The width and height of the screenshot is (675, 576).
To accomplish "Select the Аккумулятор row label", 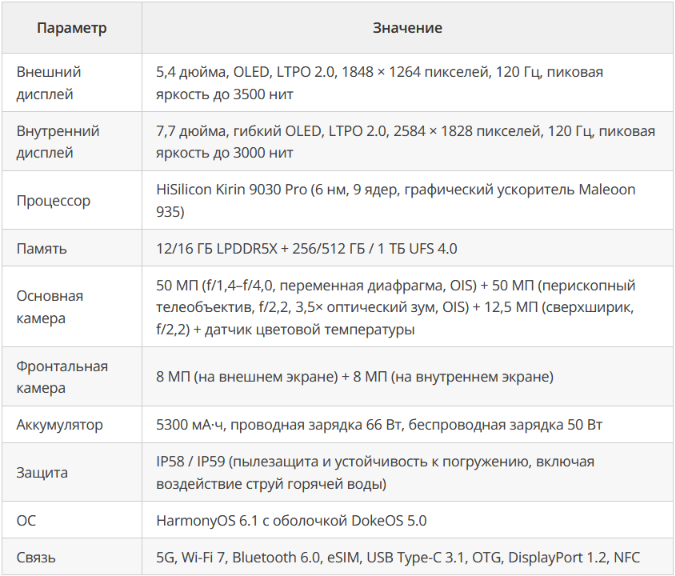I will (59, 425).
